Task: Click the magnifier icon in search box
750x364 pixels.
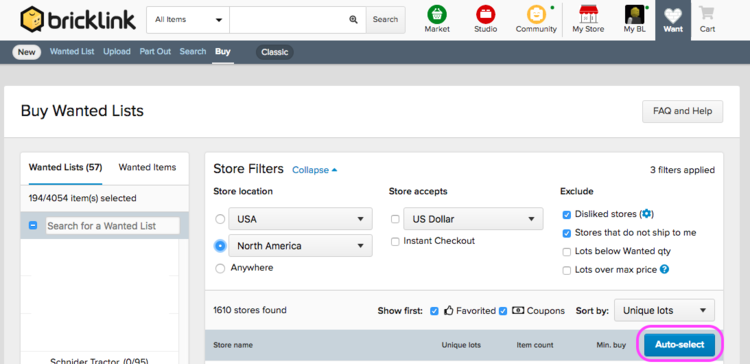Action: click(353, 20)
